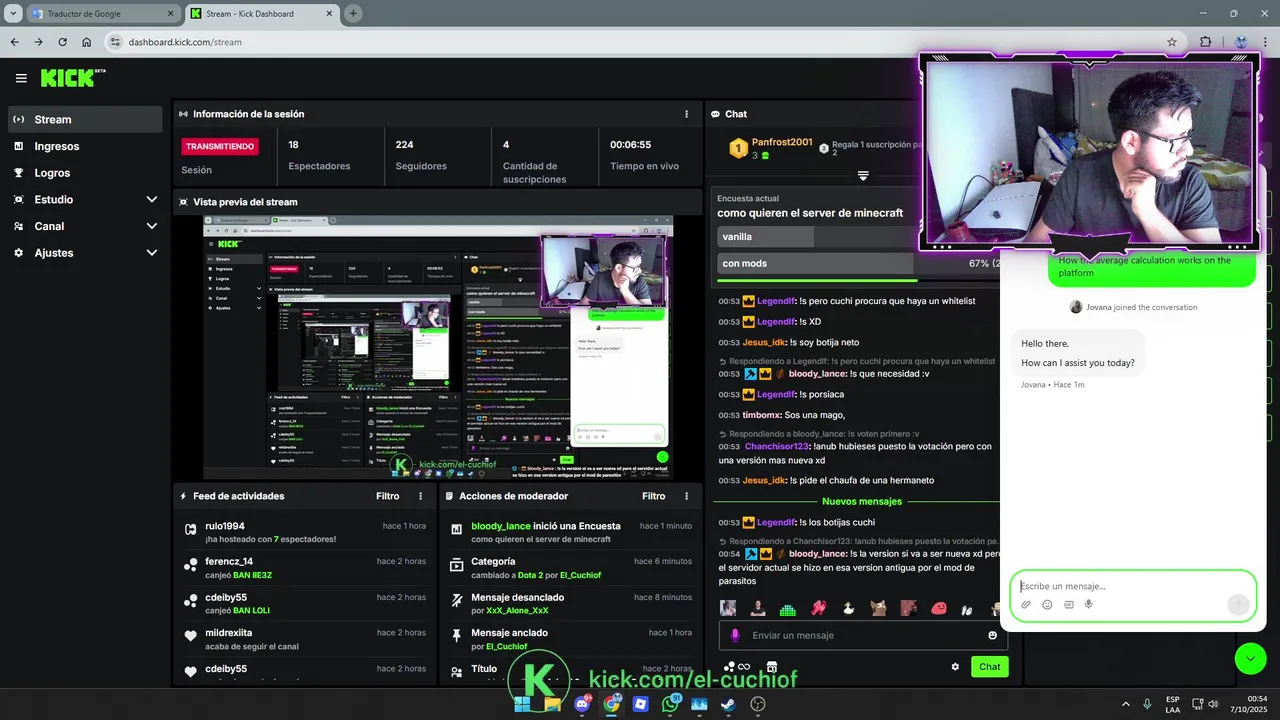
Task: Click the poll icon beside bloody_lance Encuesta
Action: (456, 529)
